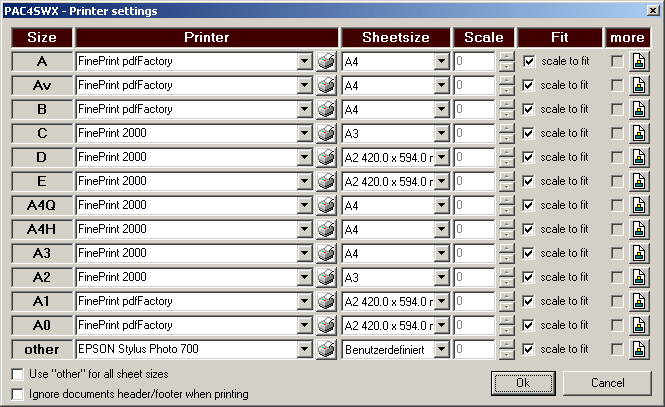Click the more page icon in row A4H
Image resolution: width=665 pixels, height=407 pixels.
pos(639,229)
